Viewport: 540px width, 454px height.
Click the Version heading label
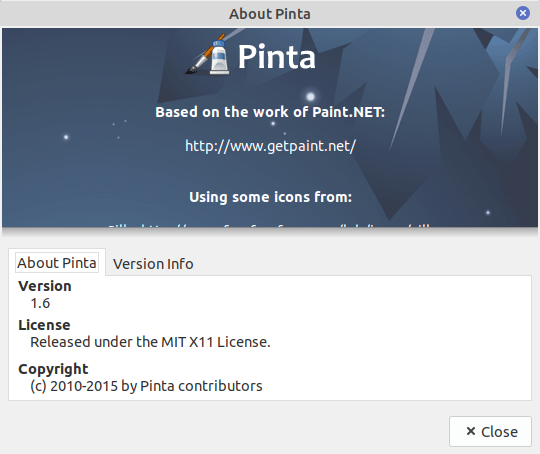click(x=45, y=286)
